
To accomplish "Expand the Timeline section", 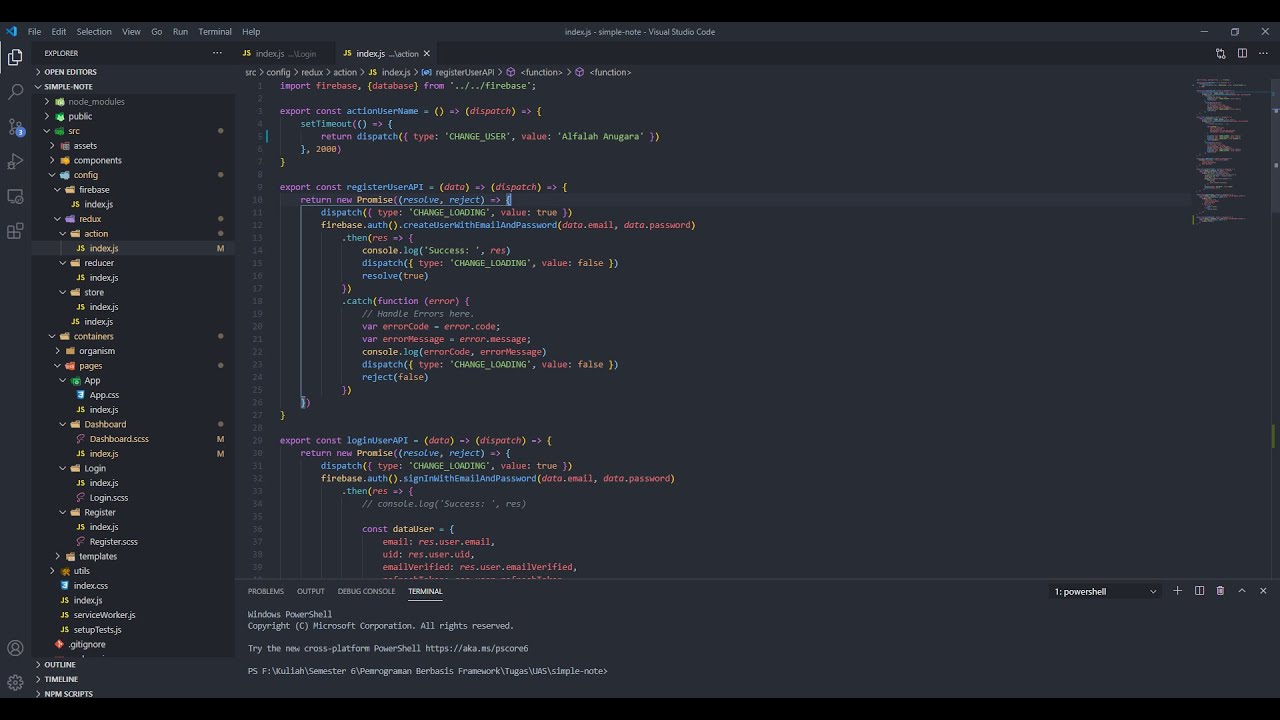I will click(x=61, y=679).
